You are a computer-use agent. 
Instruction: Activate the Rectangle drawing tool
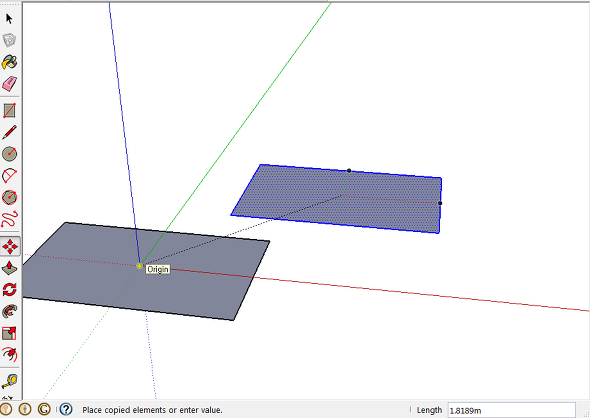pos(9,110)
